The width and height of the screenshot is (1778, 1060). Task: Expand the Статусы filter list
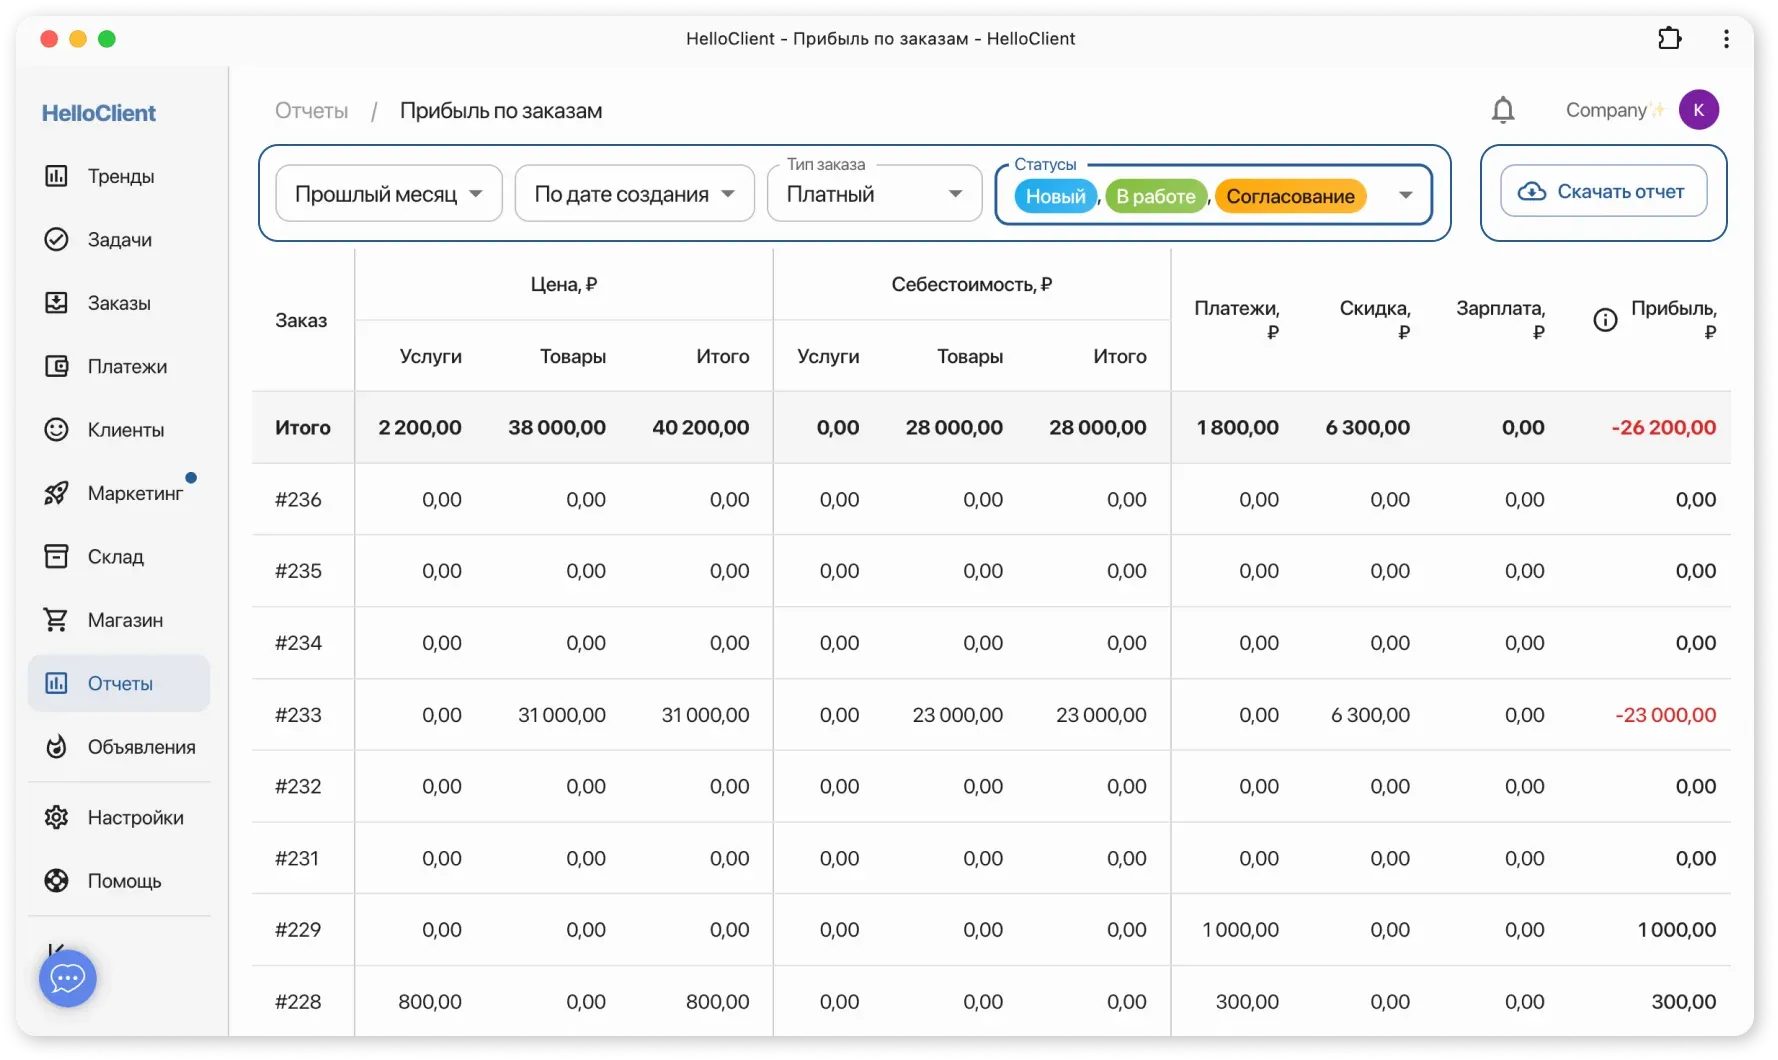1407,195
